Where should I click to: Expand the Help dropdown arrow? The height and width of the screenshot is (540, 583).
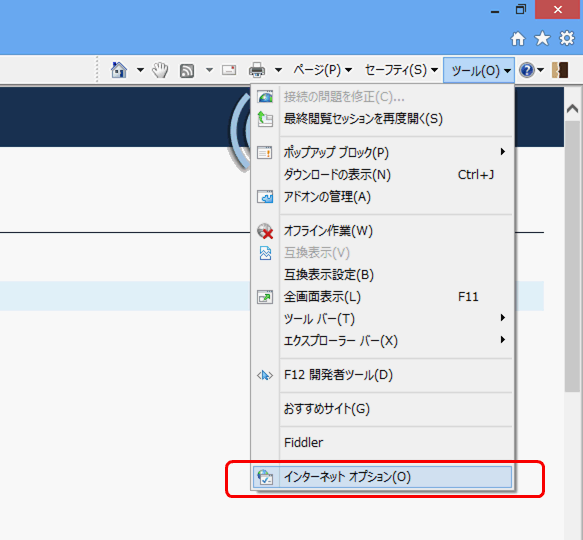541,70
